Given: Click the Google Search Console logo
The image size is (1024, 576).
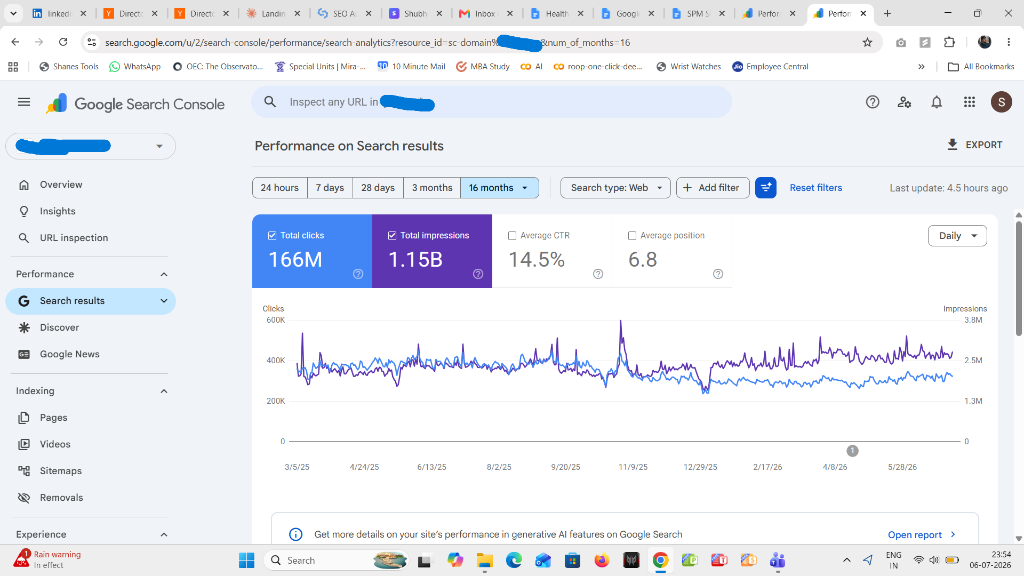Looking at the screenshot, I should (x=136, y=104).
